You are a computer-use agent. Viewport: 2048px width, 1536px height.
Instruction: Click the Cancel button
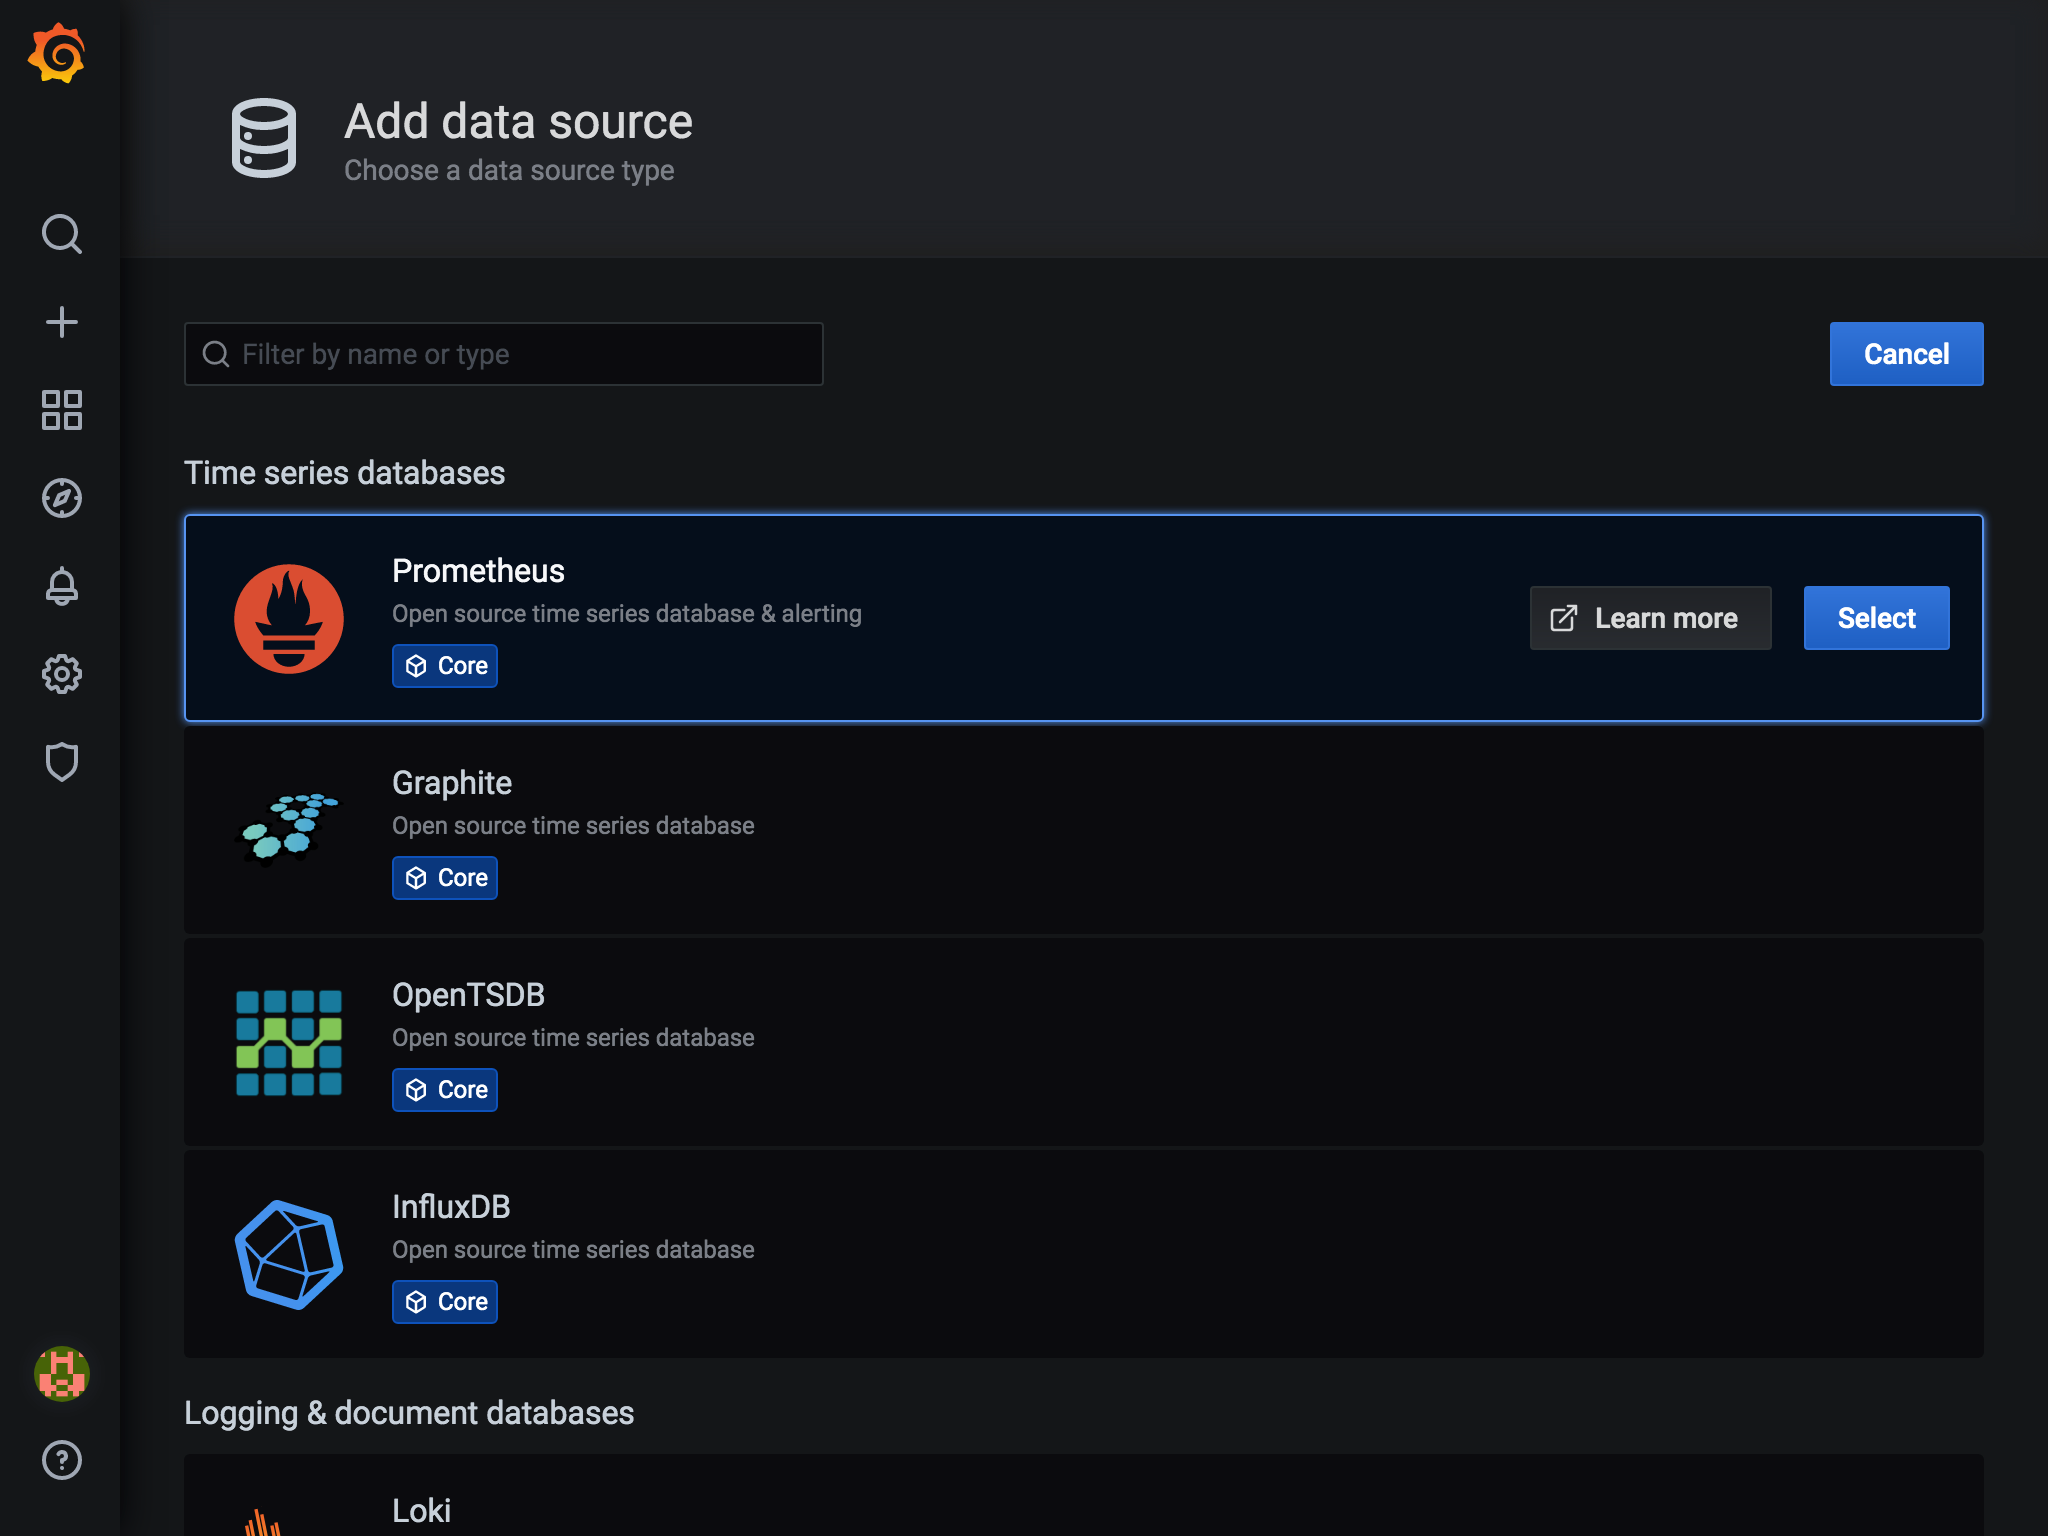pos(1905,354)
